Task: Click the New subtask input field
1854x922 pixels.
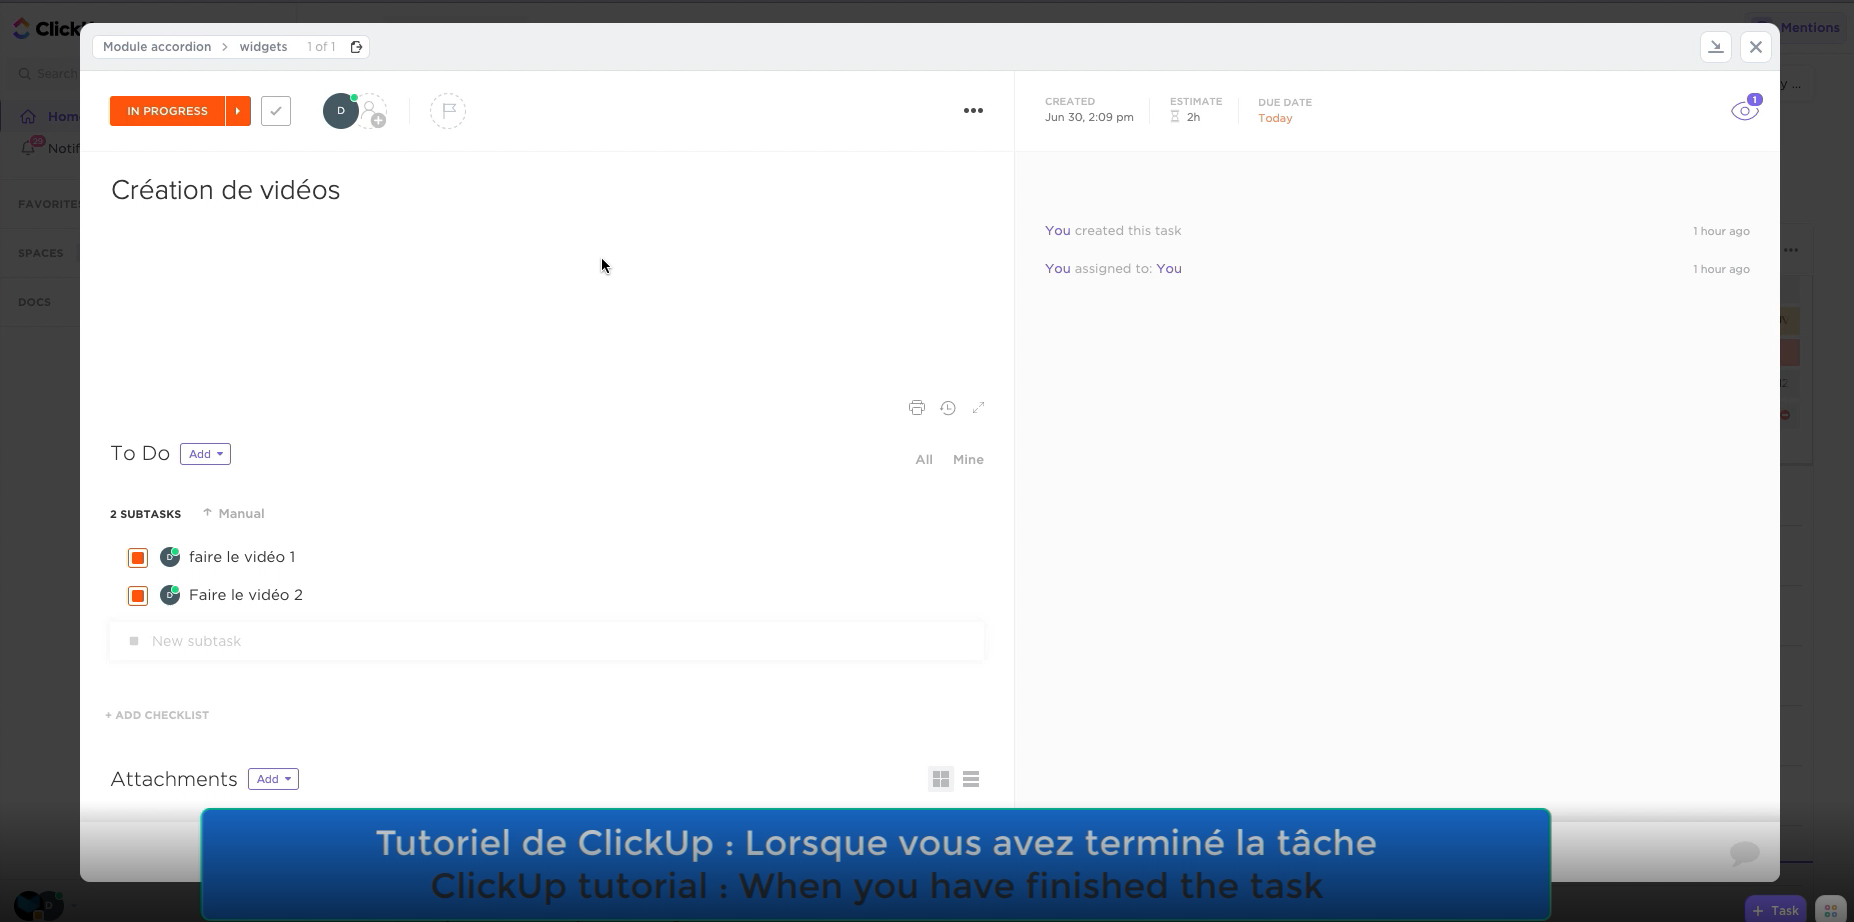Action: pos(547,641)
